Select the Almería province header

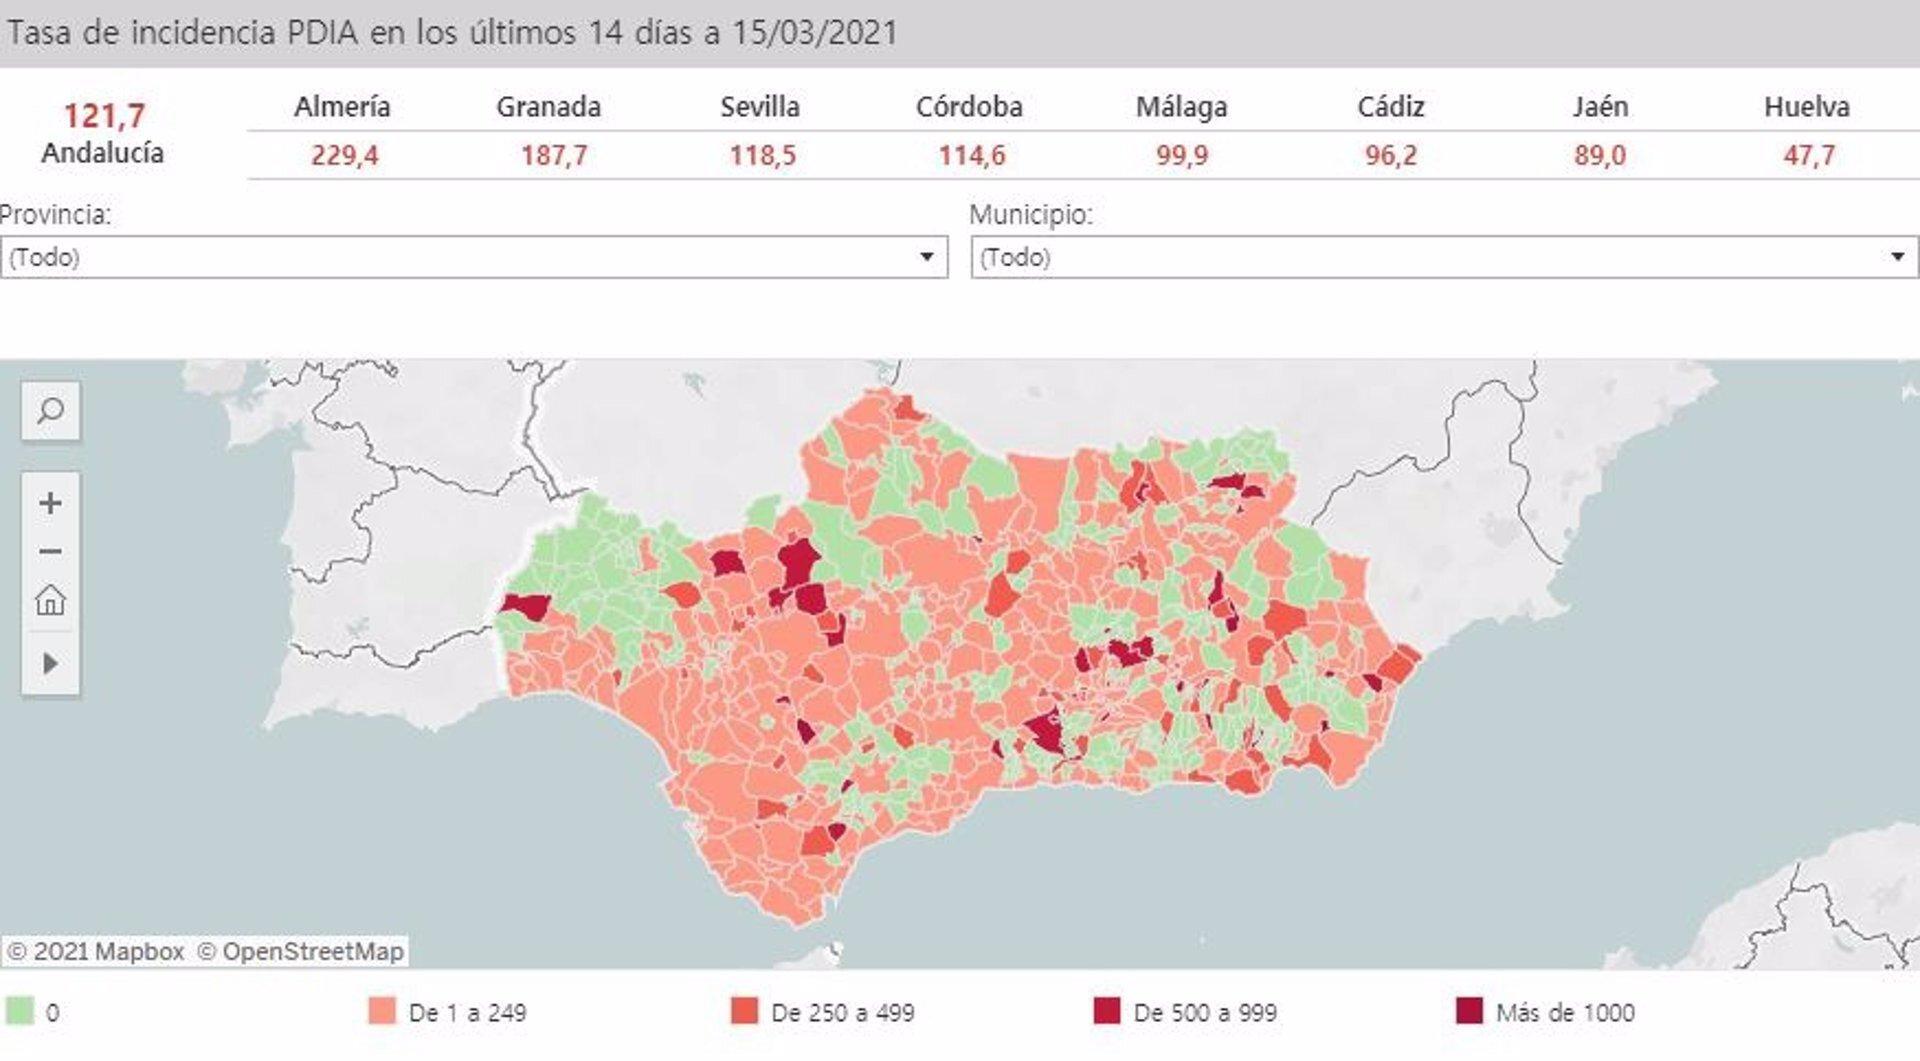point(342,106)
